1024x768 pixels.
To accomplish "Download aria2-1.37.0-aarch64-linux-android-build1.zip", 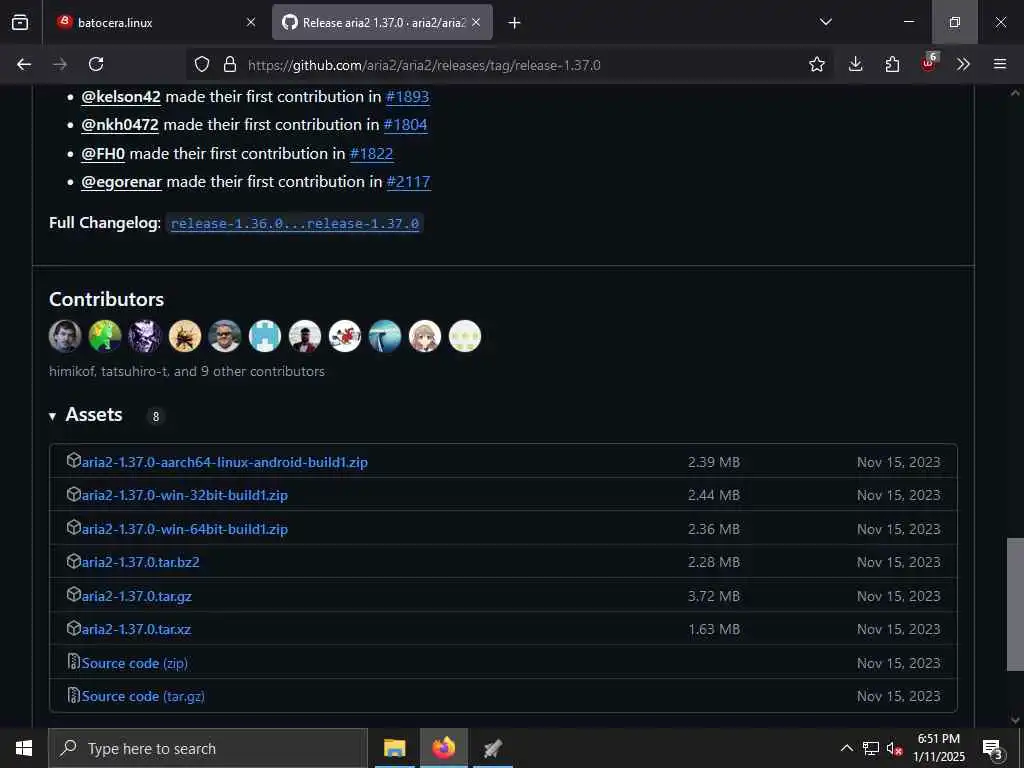I will pos(225,462).
